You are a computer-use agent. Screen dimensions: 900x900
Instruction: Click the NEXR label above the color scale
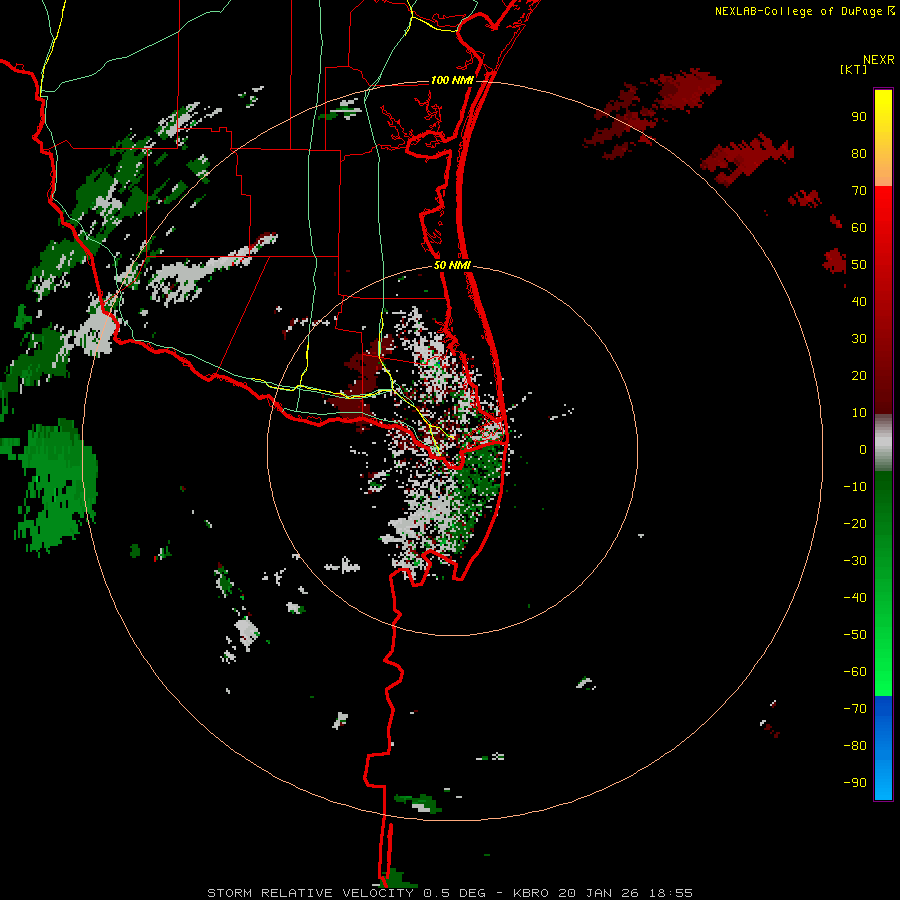click(x=878, y=60)
